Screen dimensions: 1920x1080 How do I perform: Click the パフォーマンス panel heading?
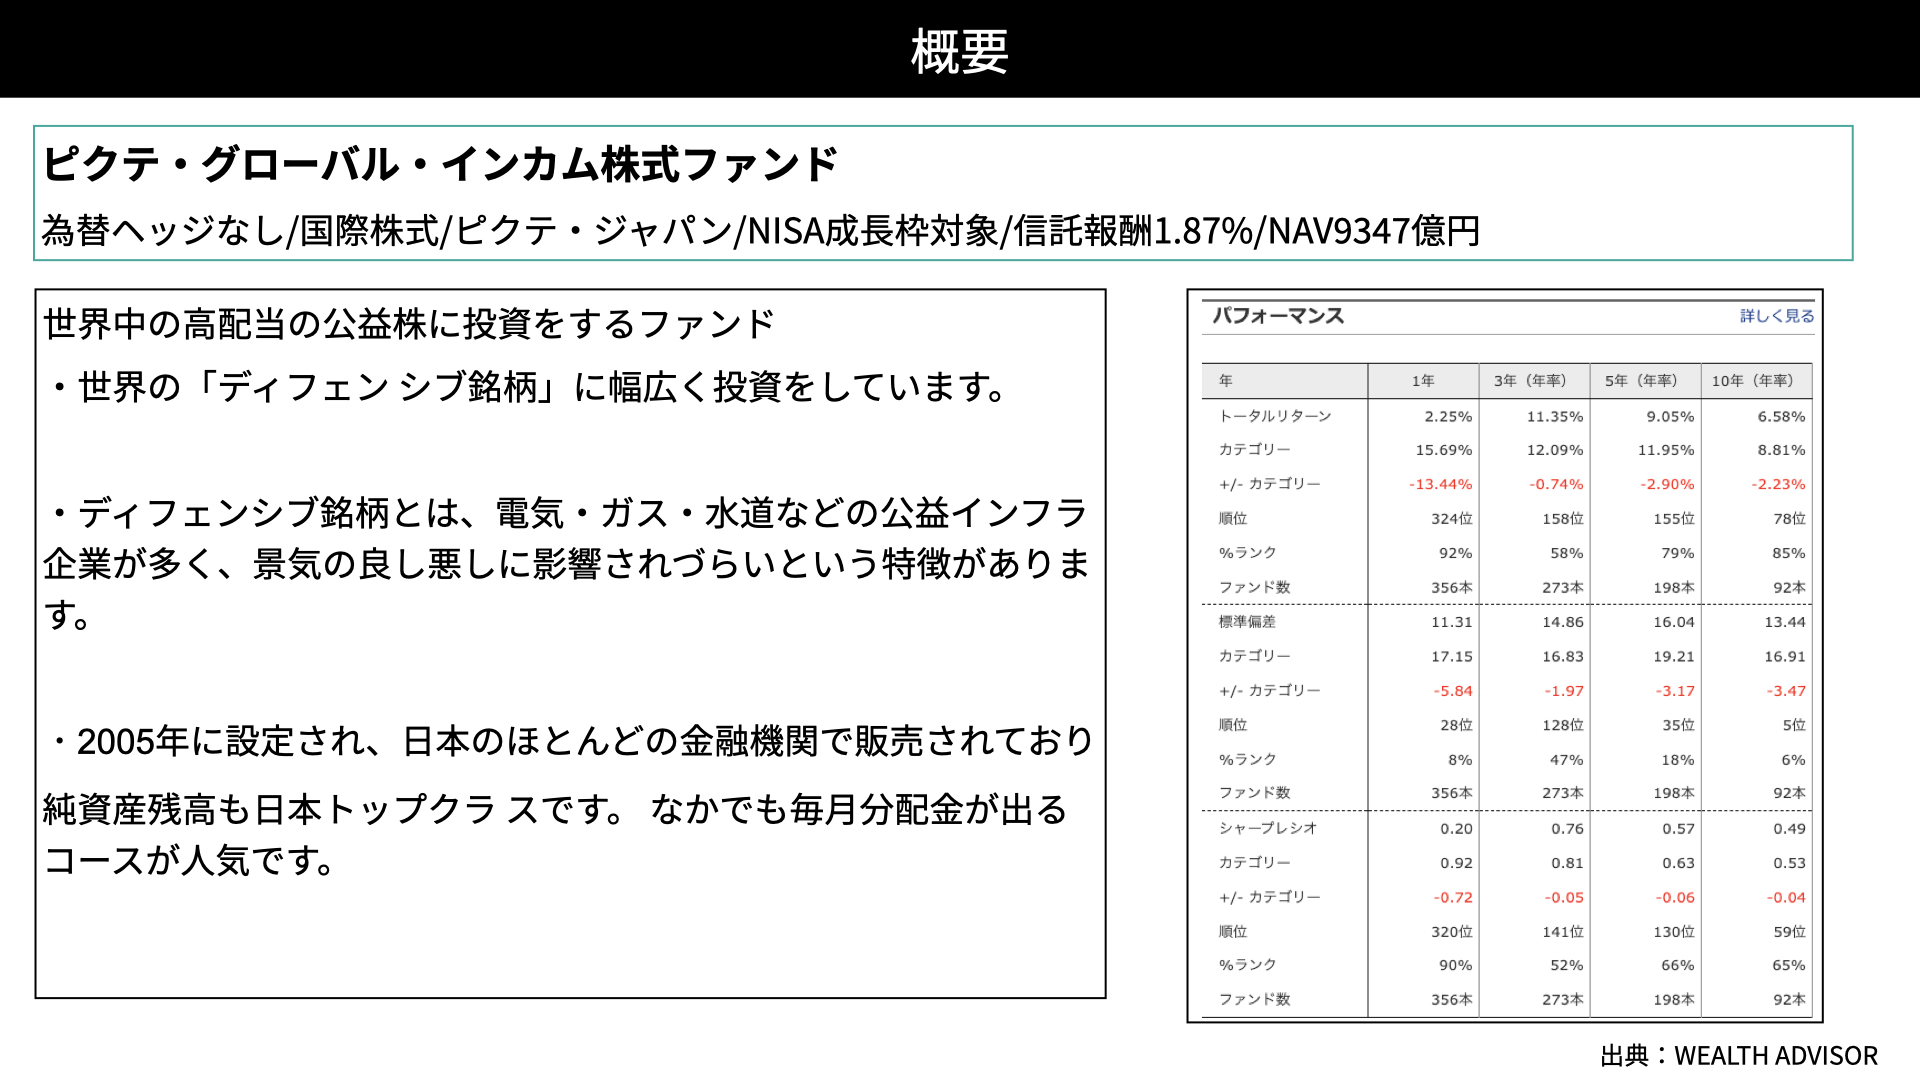[1278, 316]
